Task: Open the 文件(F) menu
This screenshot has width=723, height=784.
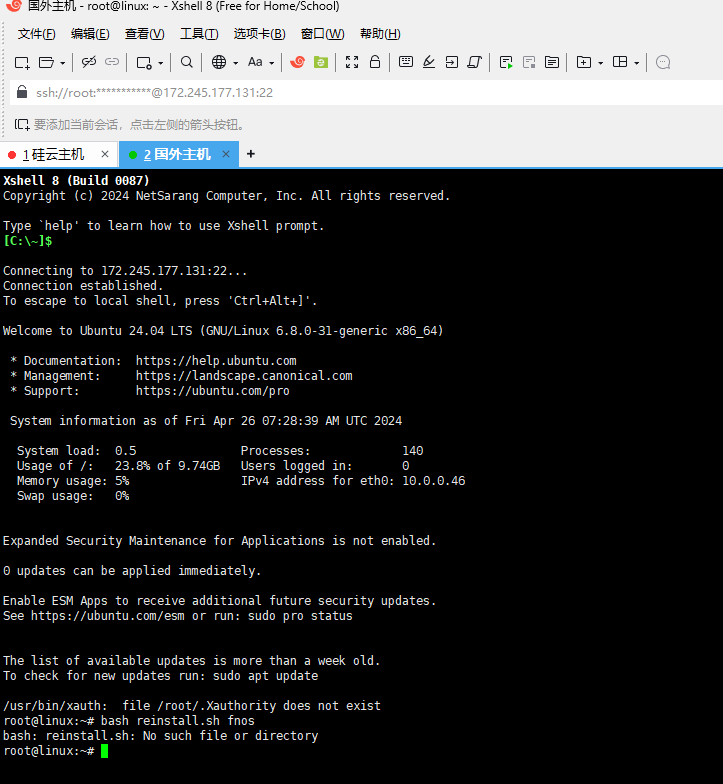Action: click(x=37, y=34)
